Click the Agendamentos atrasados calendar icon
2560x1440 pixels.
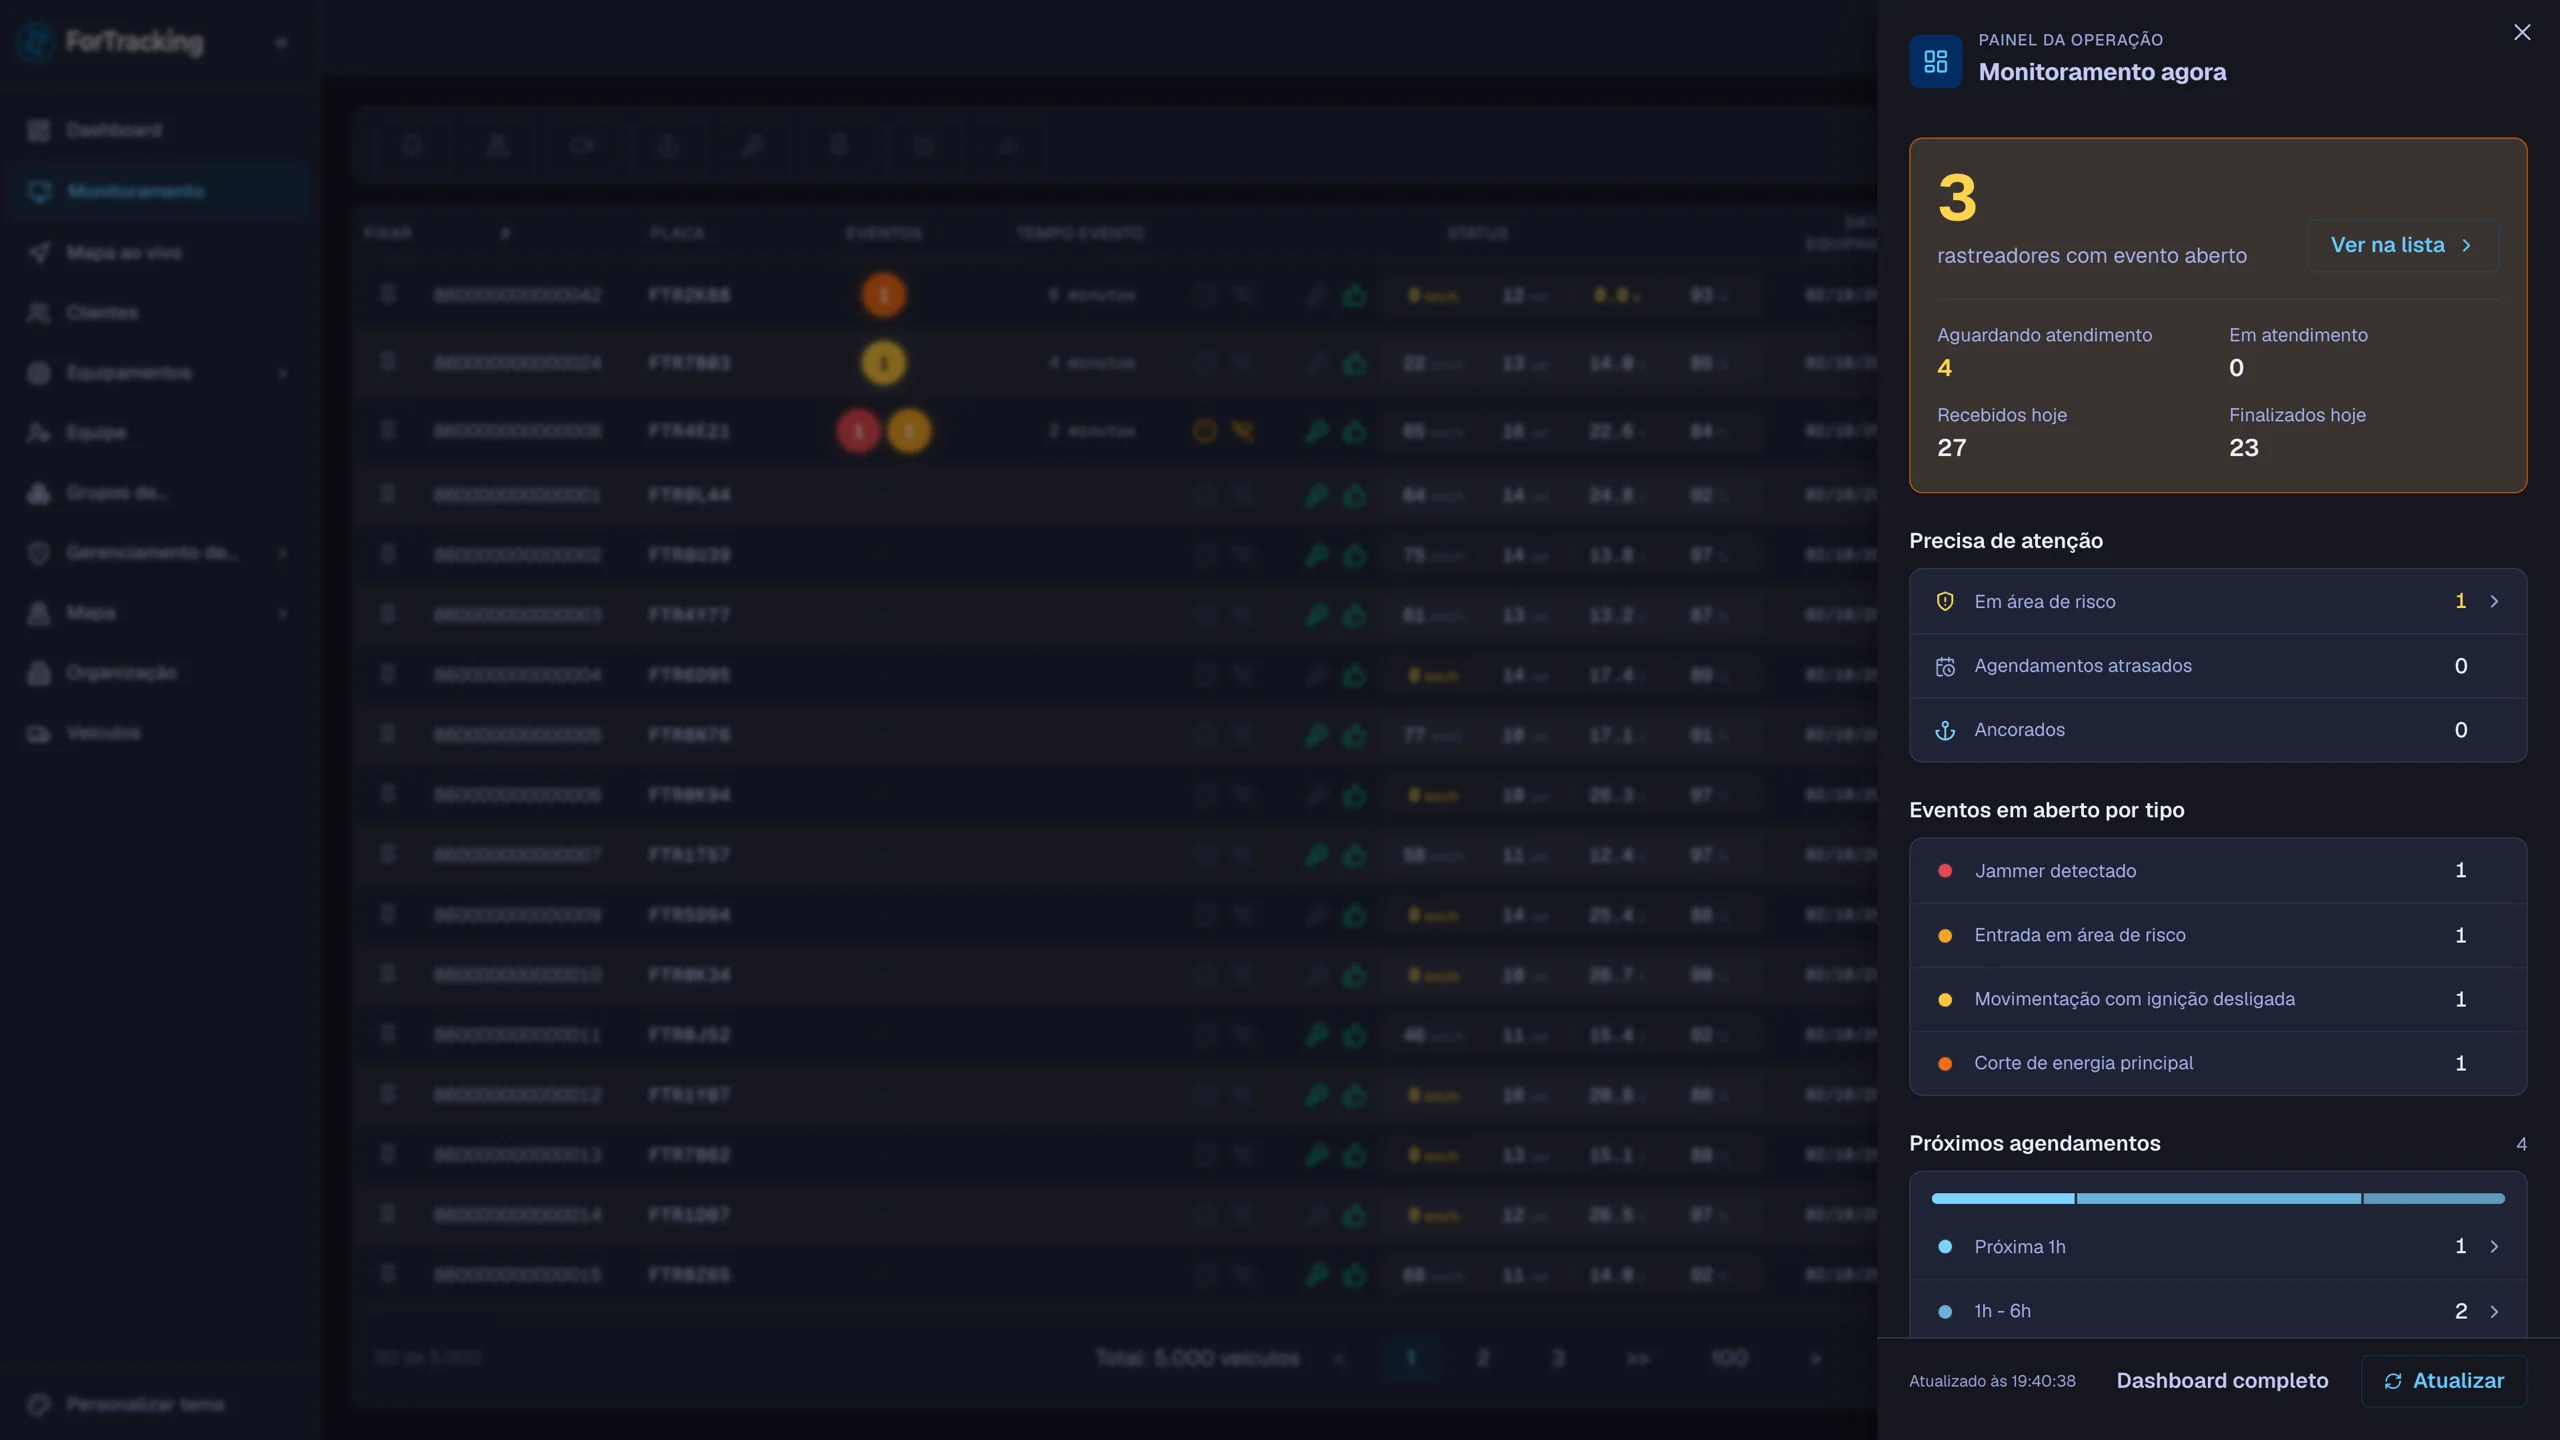[1945, 666]
